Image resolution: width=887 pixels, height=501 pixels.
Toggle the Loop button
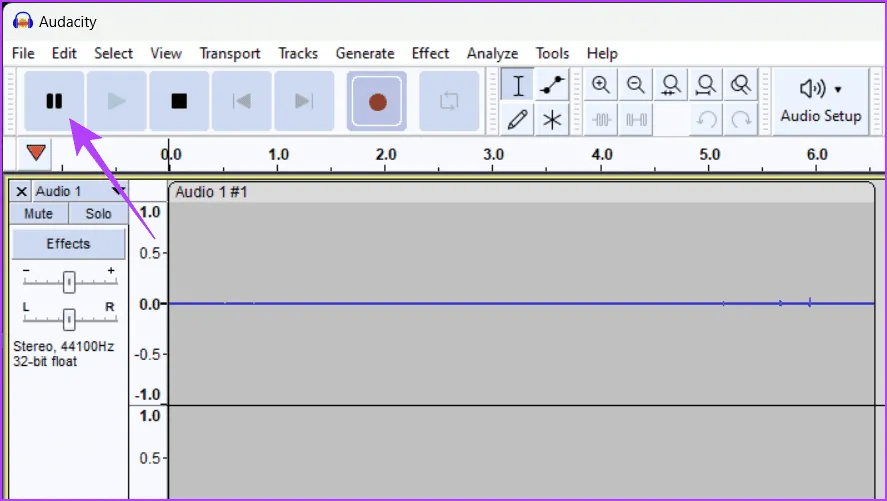click(449, 101)
